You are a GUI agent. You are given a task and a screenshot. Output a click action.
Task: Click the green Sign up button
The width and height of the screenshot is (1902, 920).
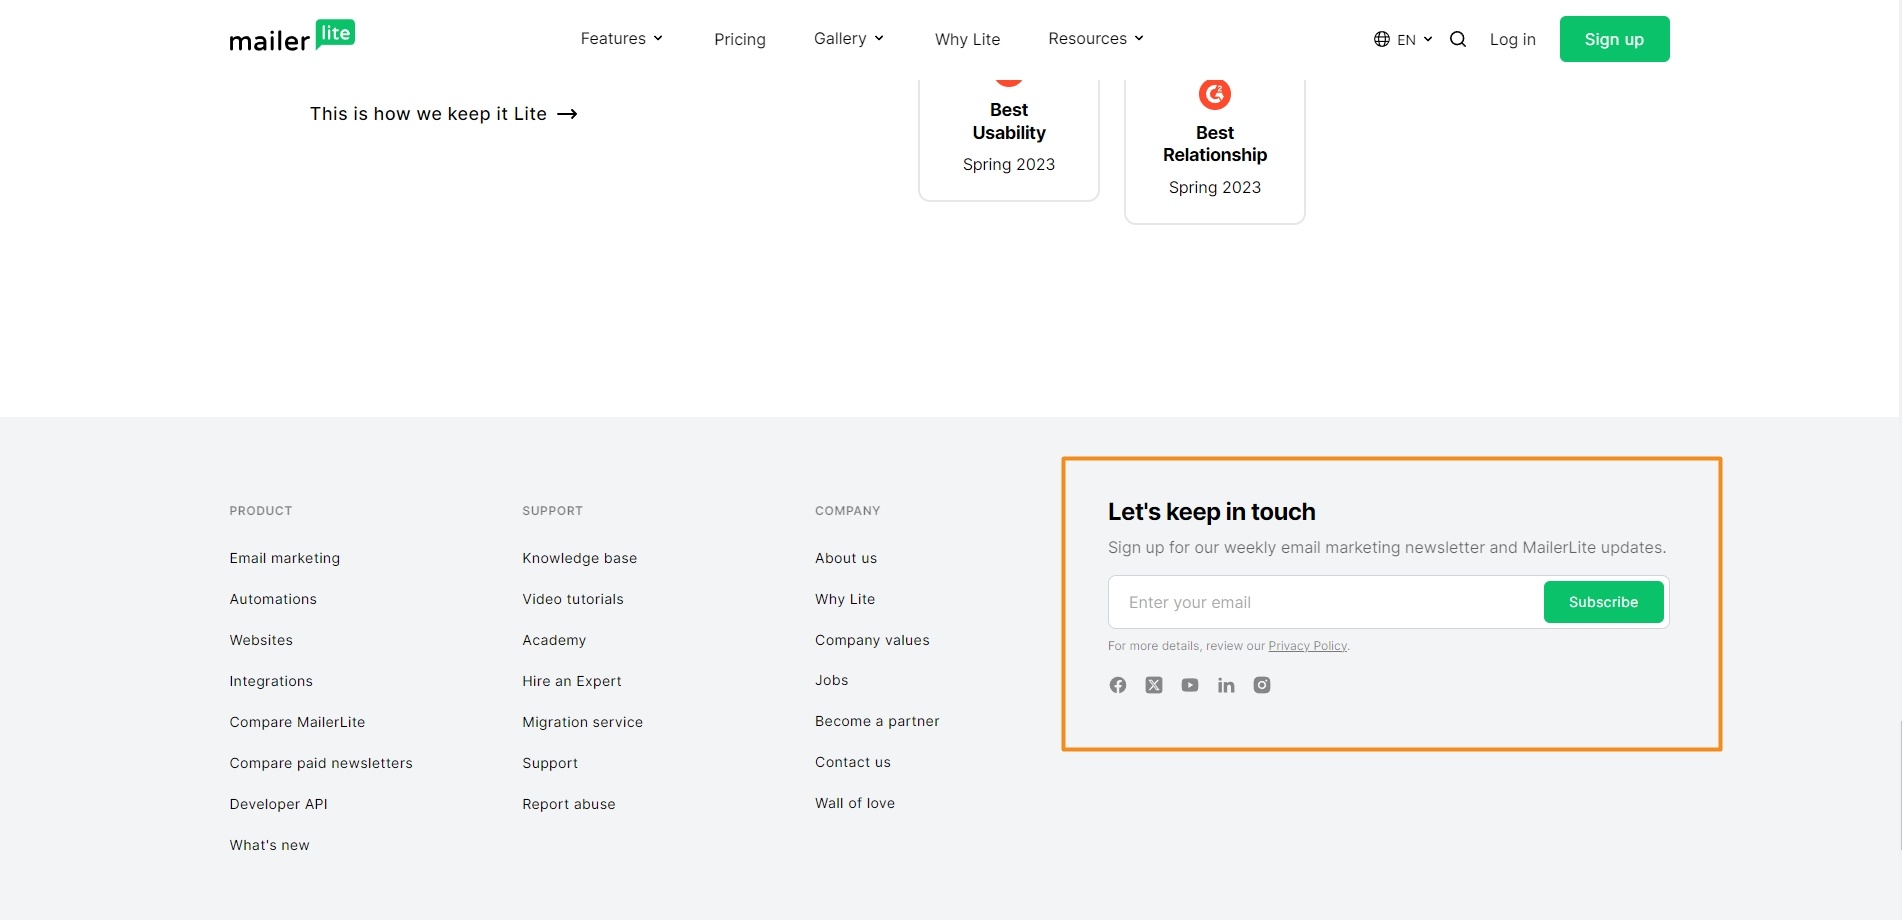[1614, 39]
